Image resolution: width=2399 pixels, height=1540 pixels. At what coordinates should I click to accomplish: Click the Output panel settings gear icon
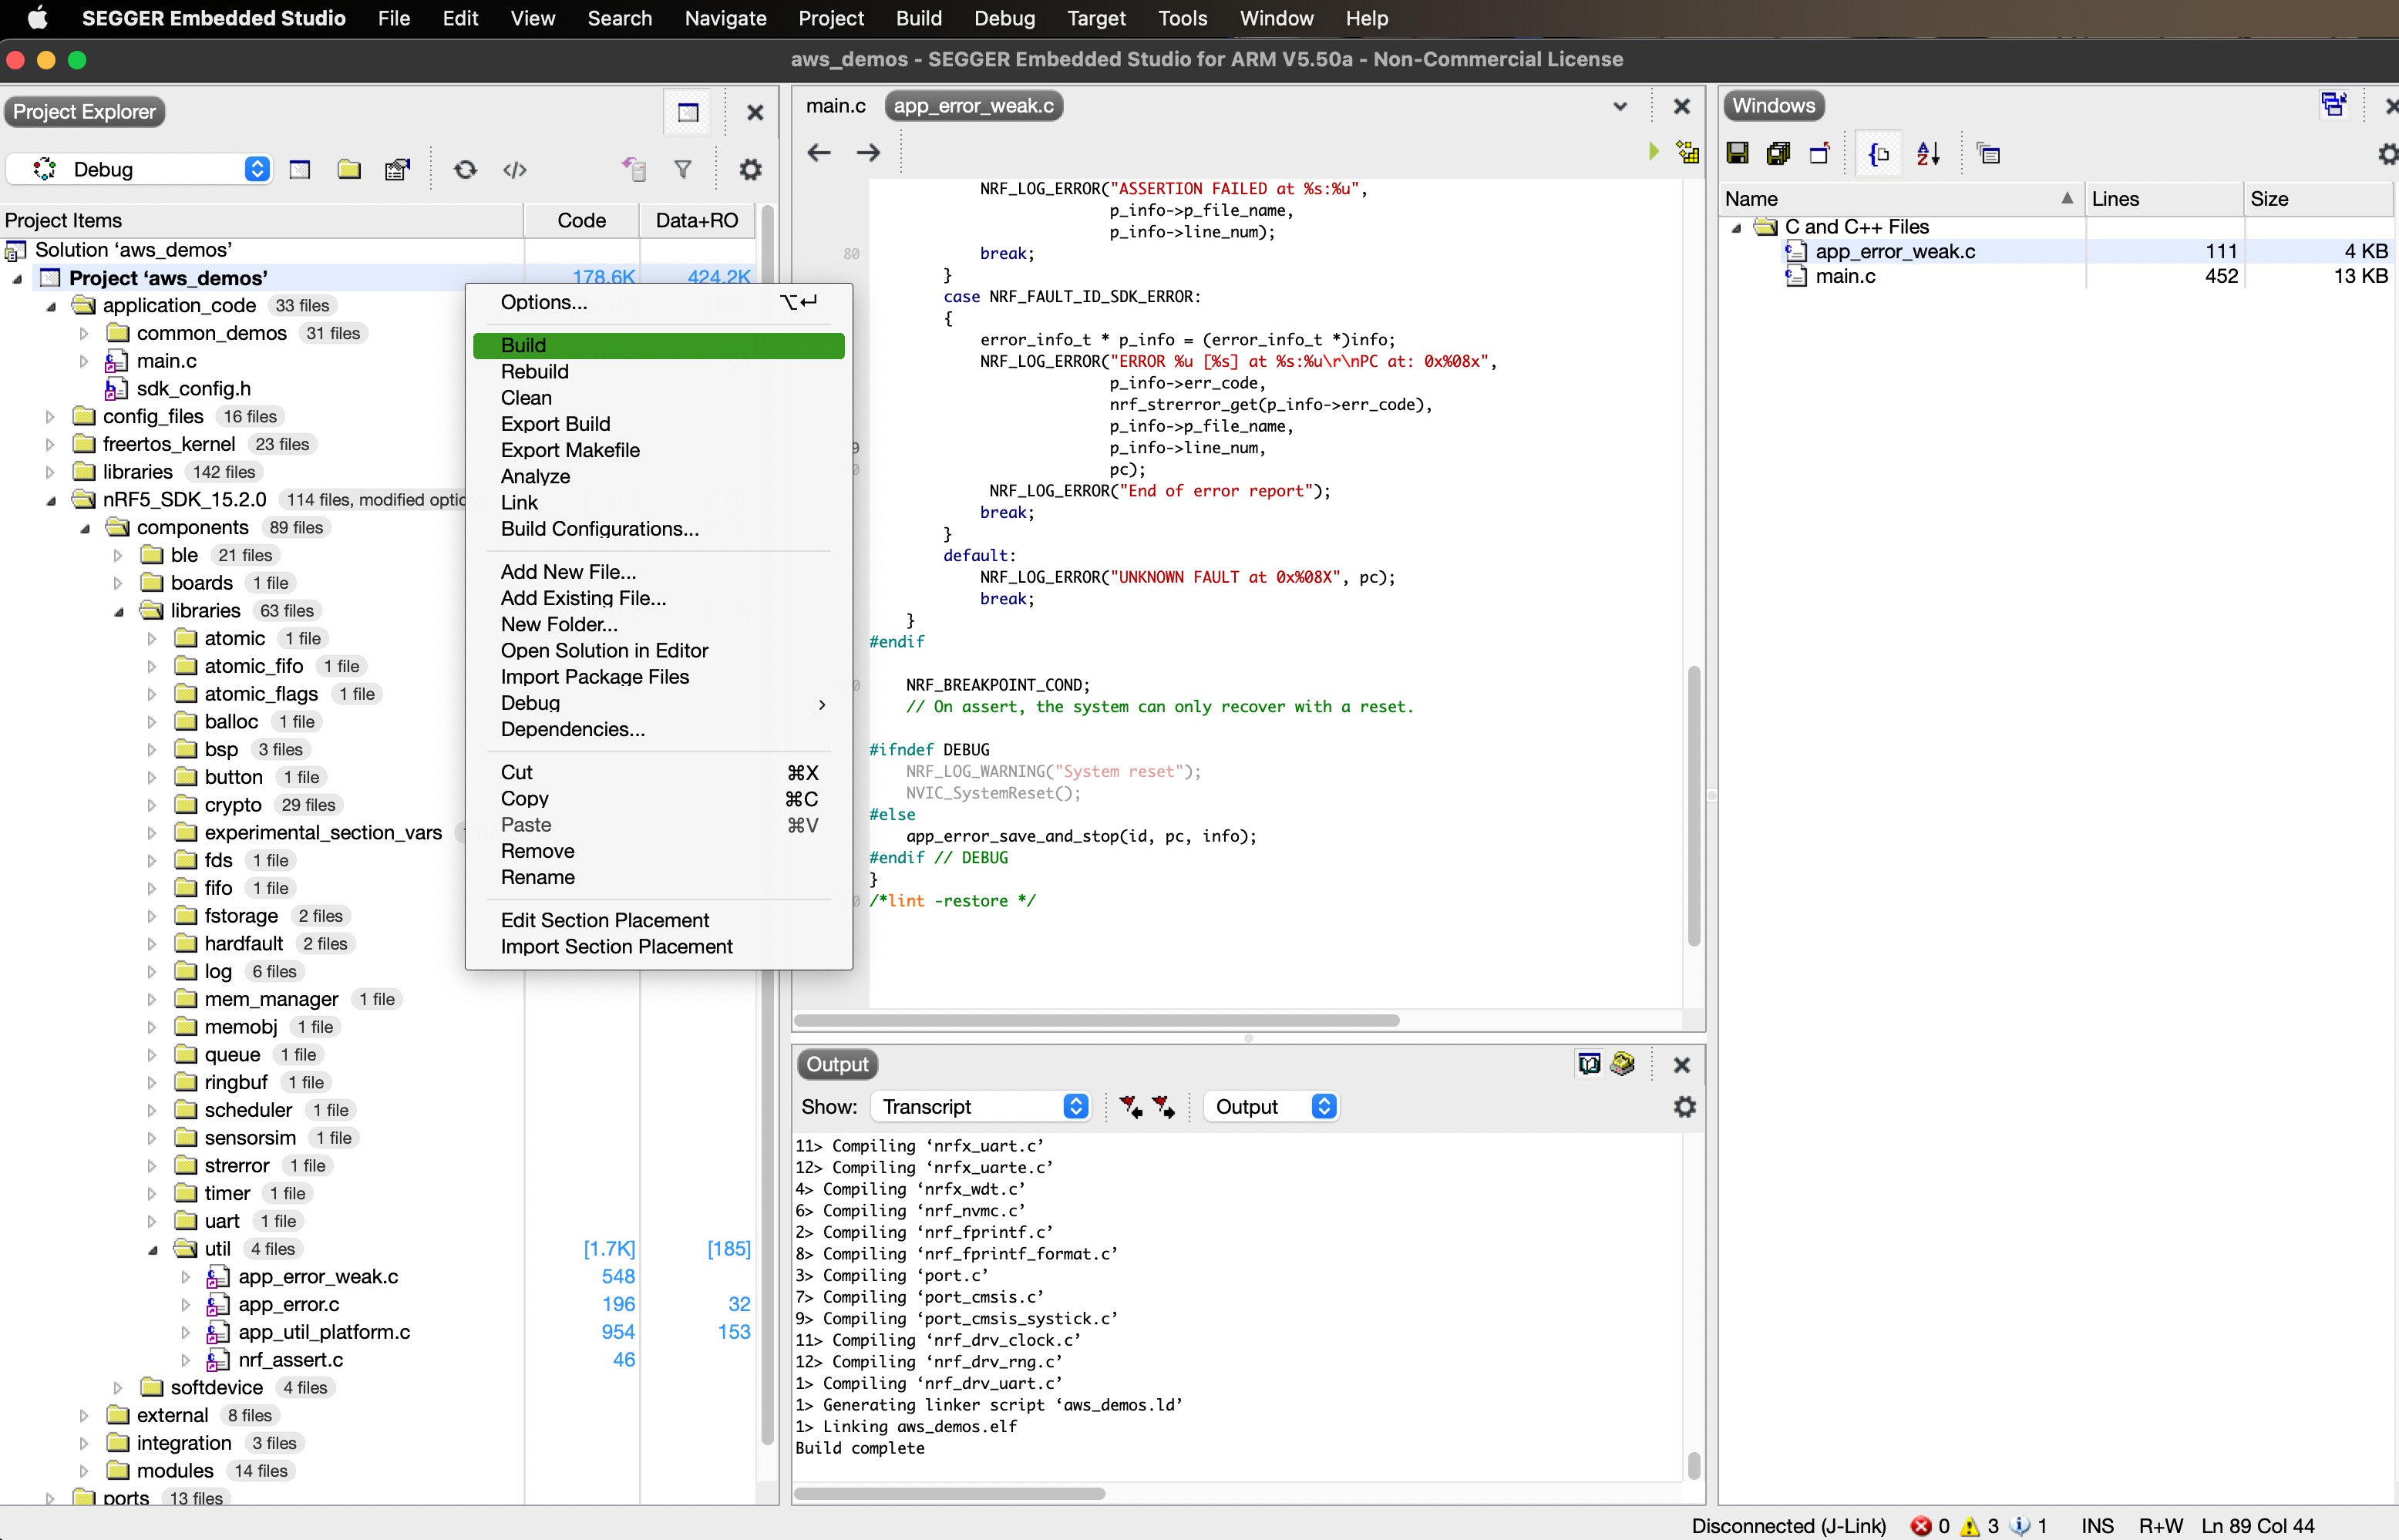pos(1685,1107)
